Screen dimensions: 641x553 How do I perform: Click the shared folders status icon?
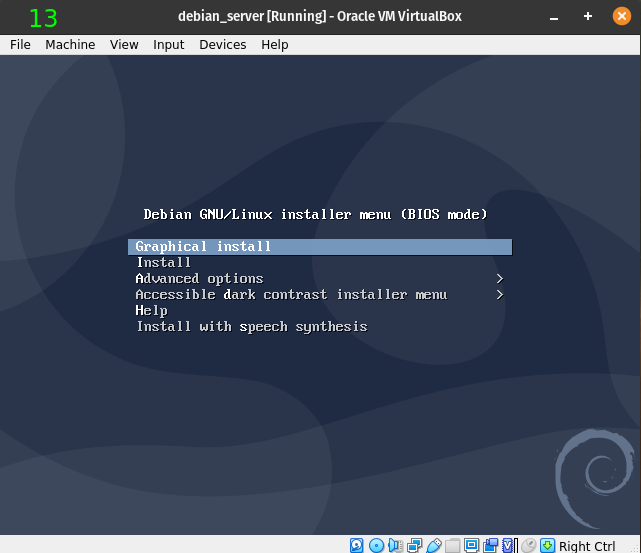[x=453, y=545]
